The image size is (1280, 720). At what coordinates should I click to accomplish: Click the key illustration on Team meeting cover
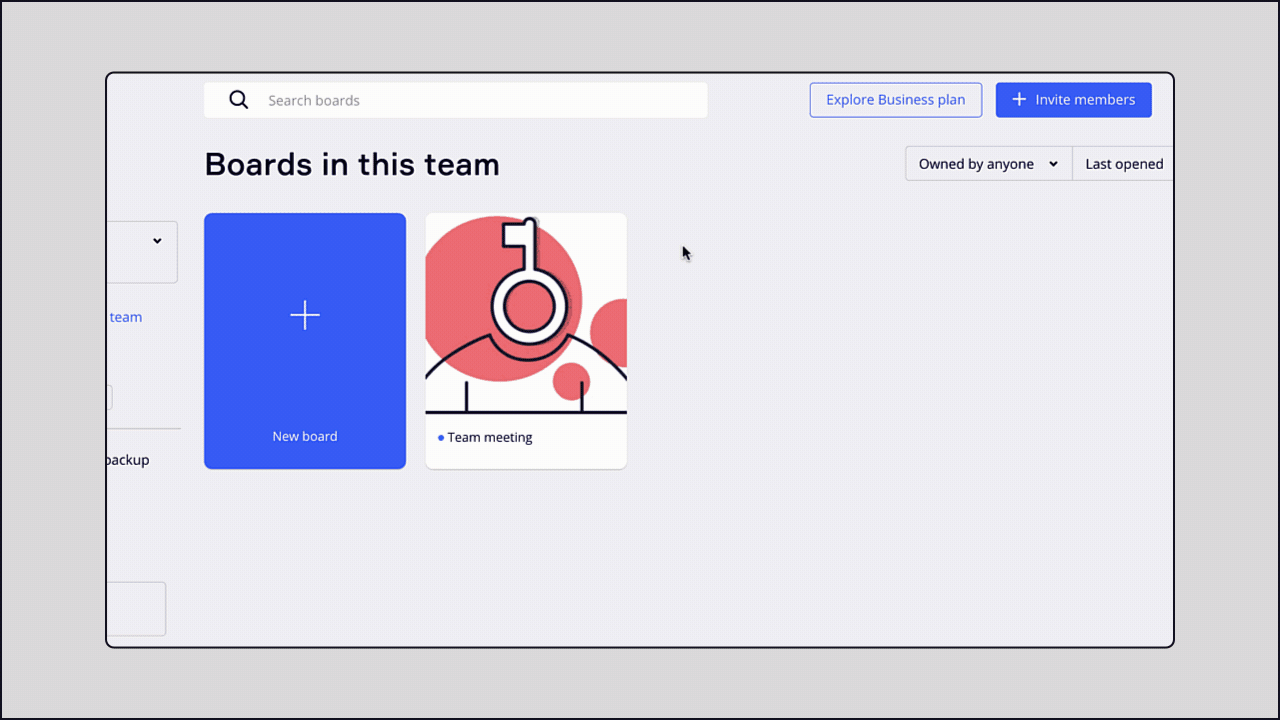click(x=525, y=300)
